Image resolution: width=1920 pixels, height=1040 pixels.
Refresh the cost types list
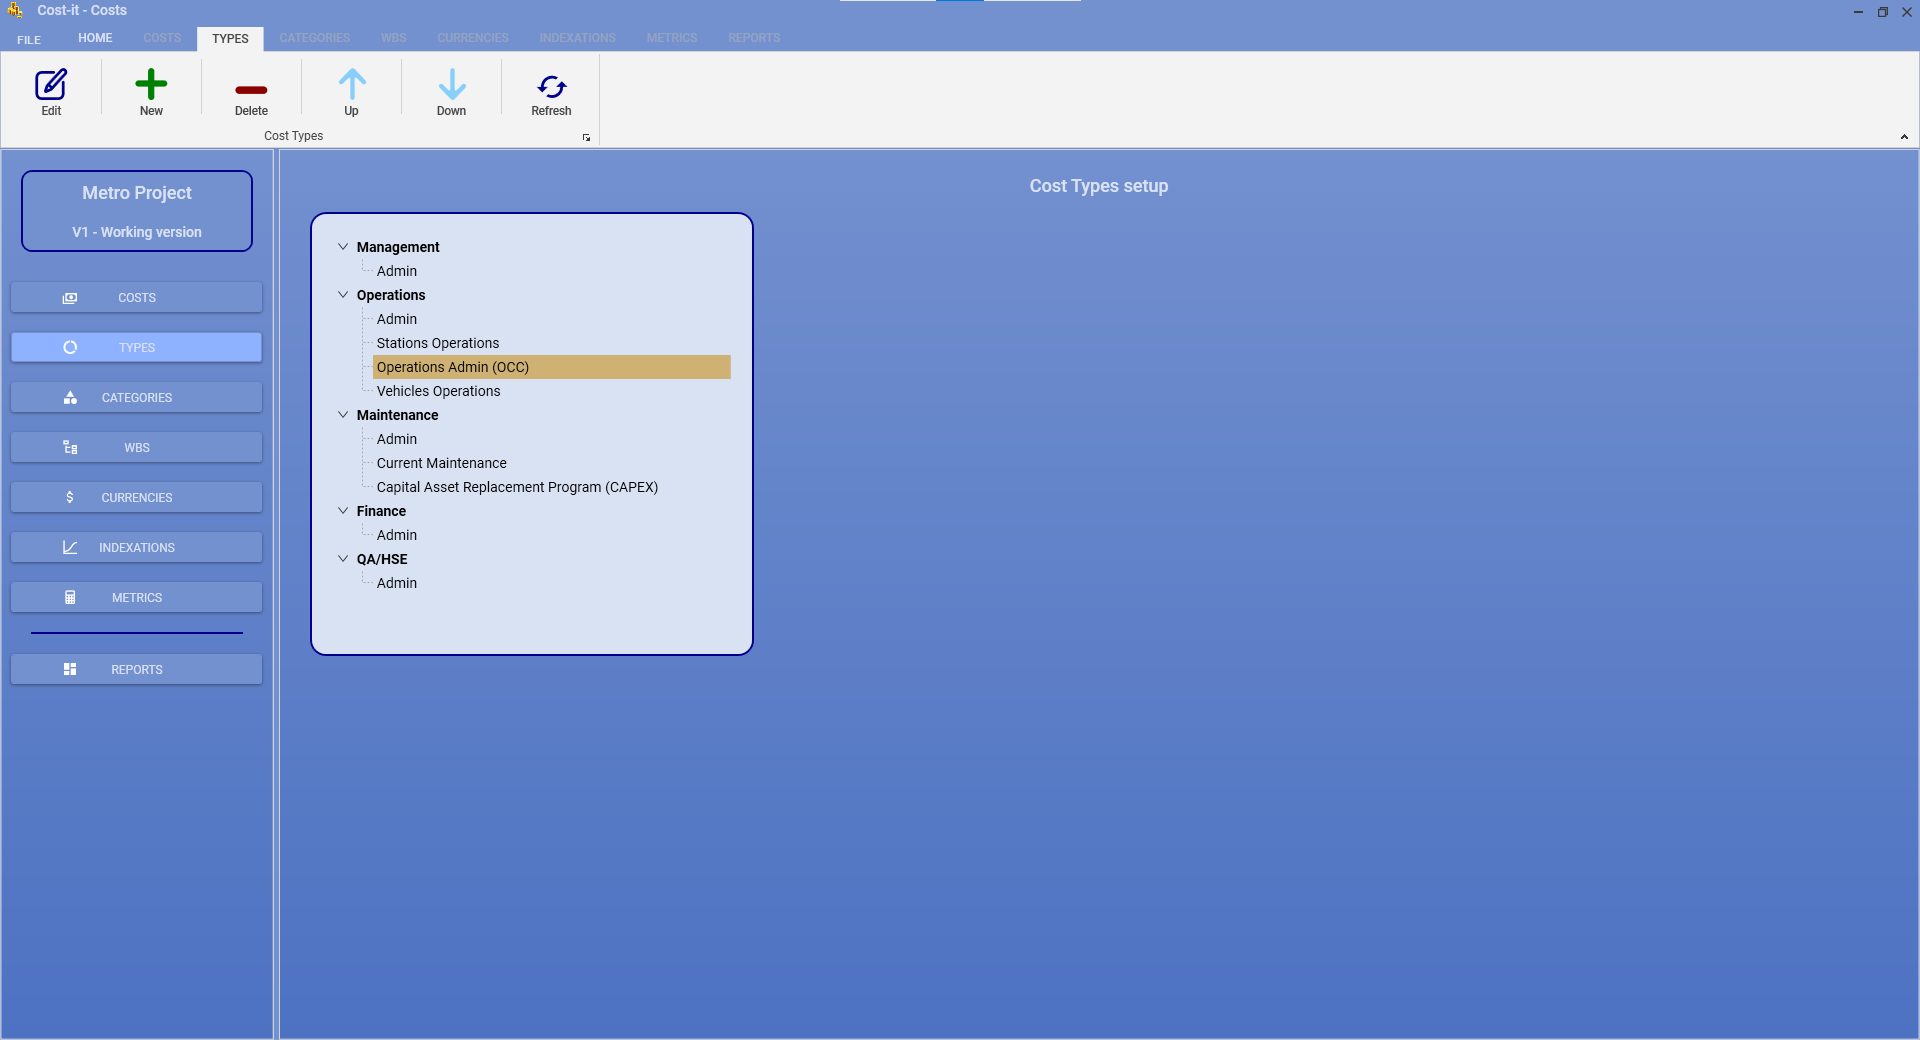551,86
